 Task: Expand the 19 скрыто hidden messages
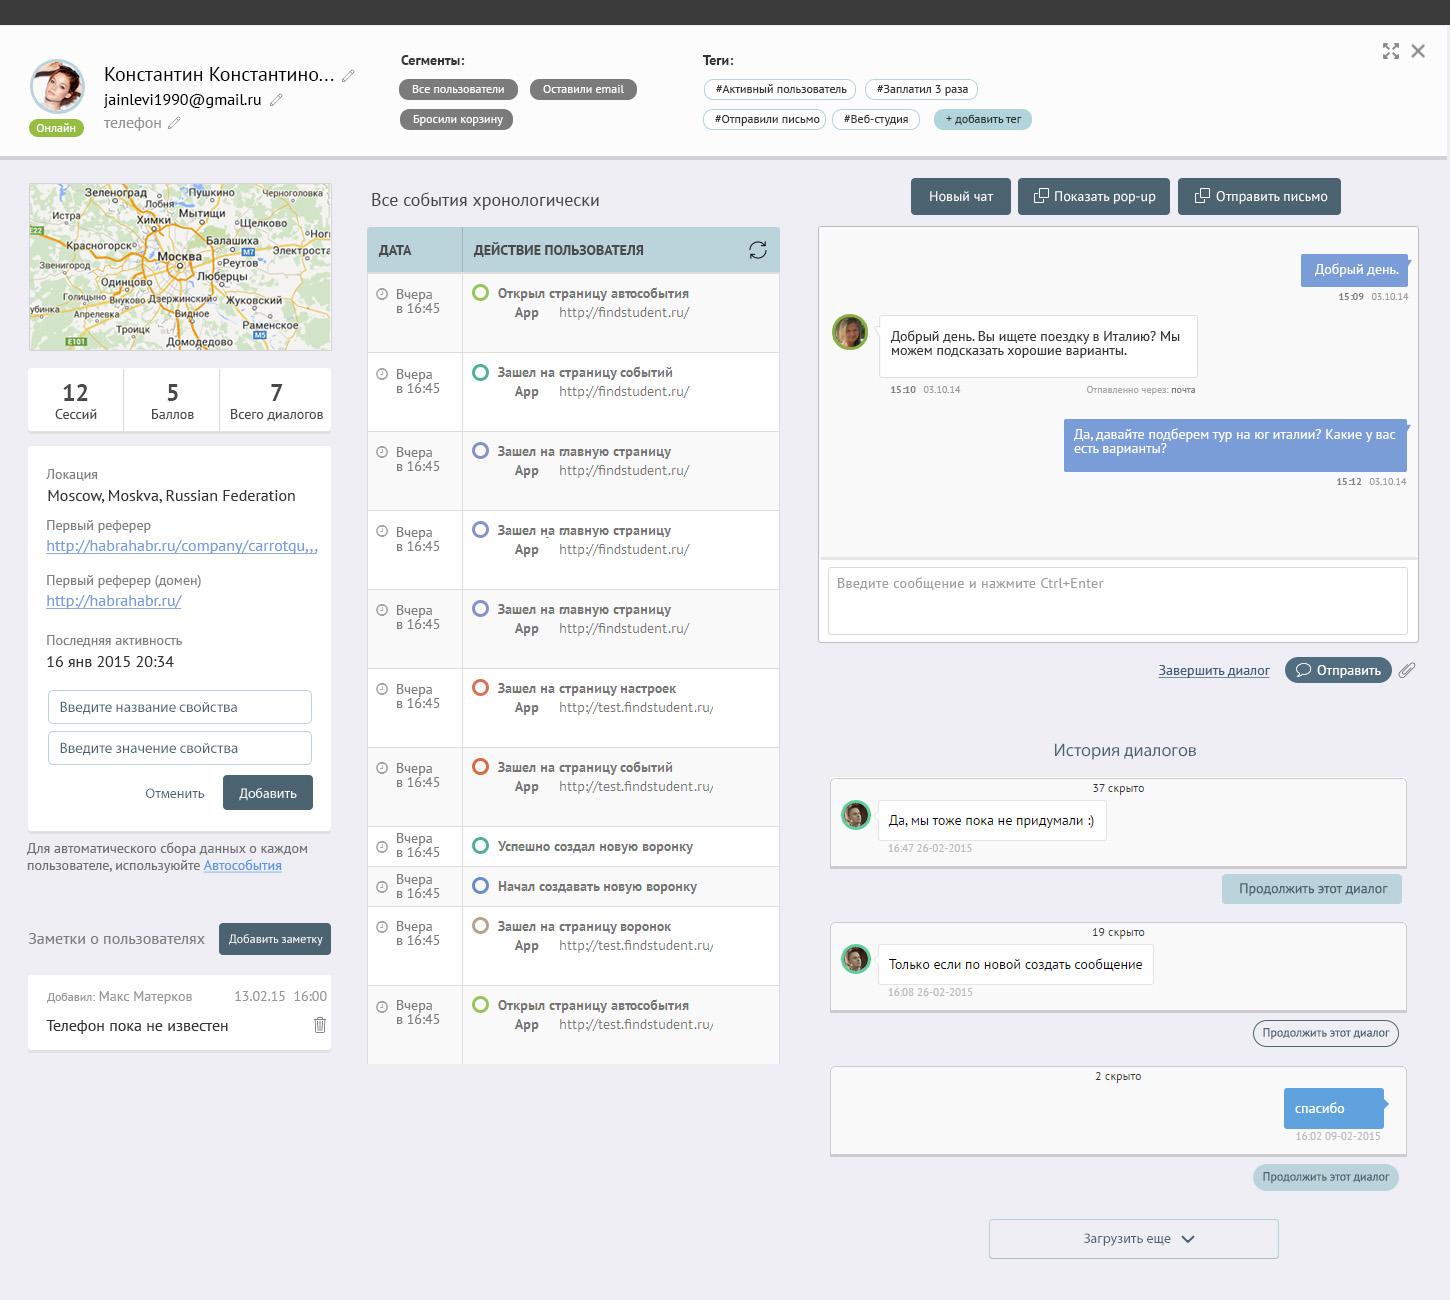tap(1118, 932)
